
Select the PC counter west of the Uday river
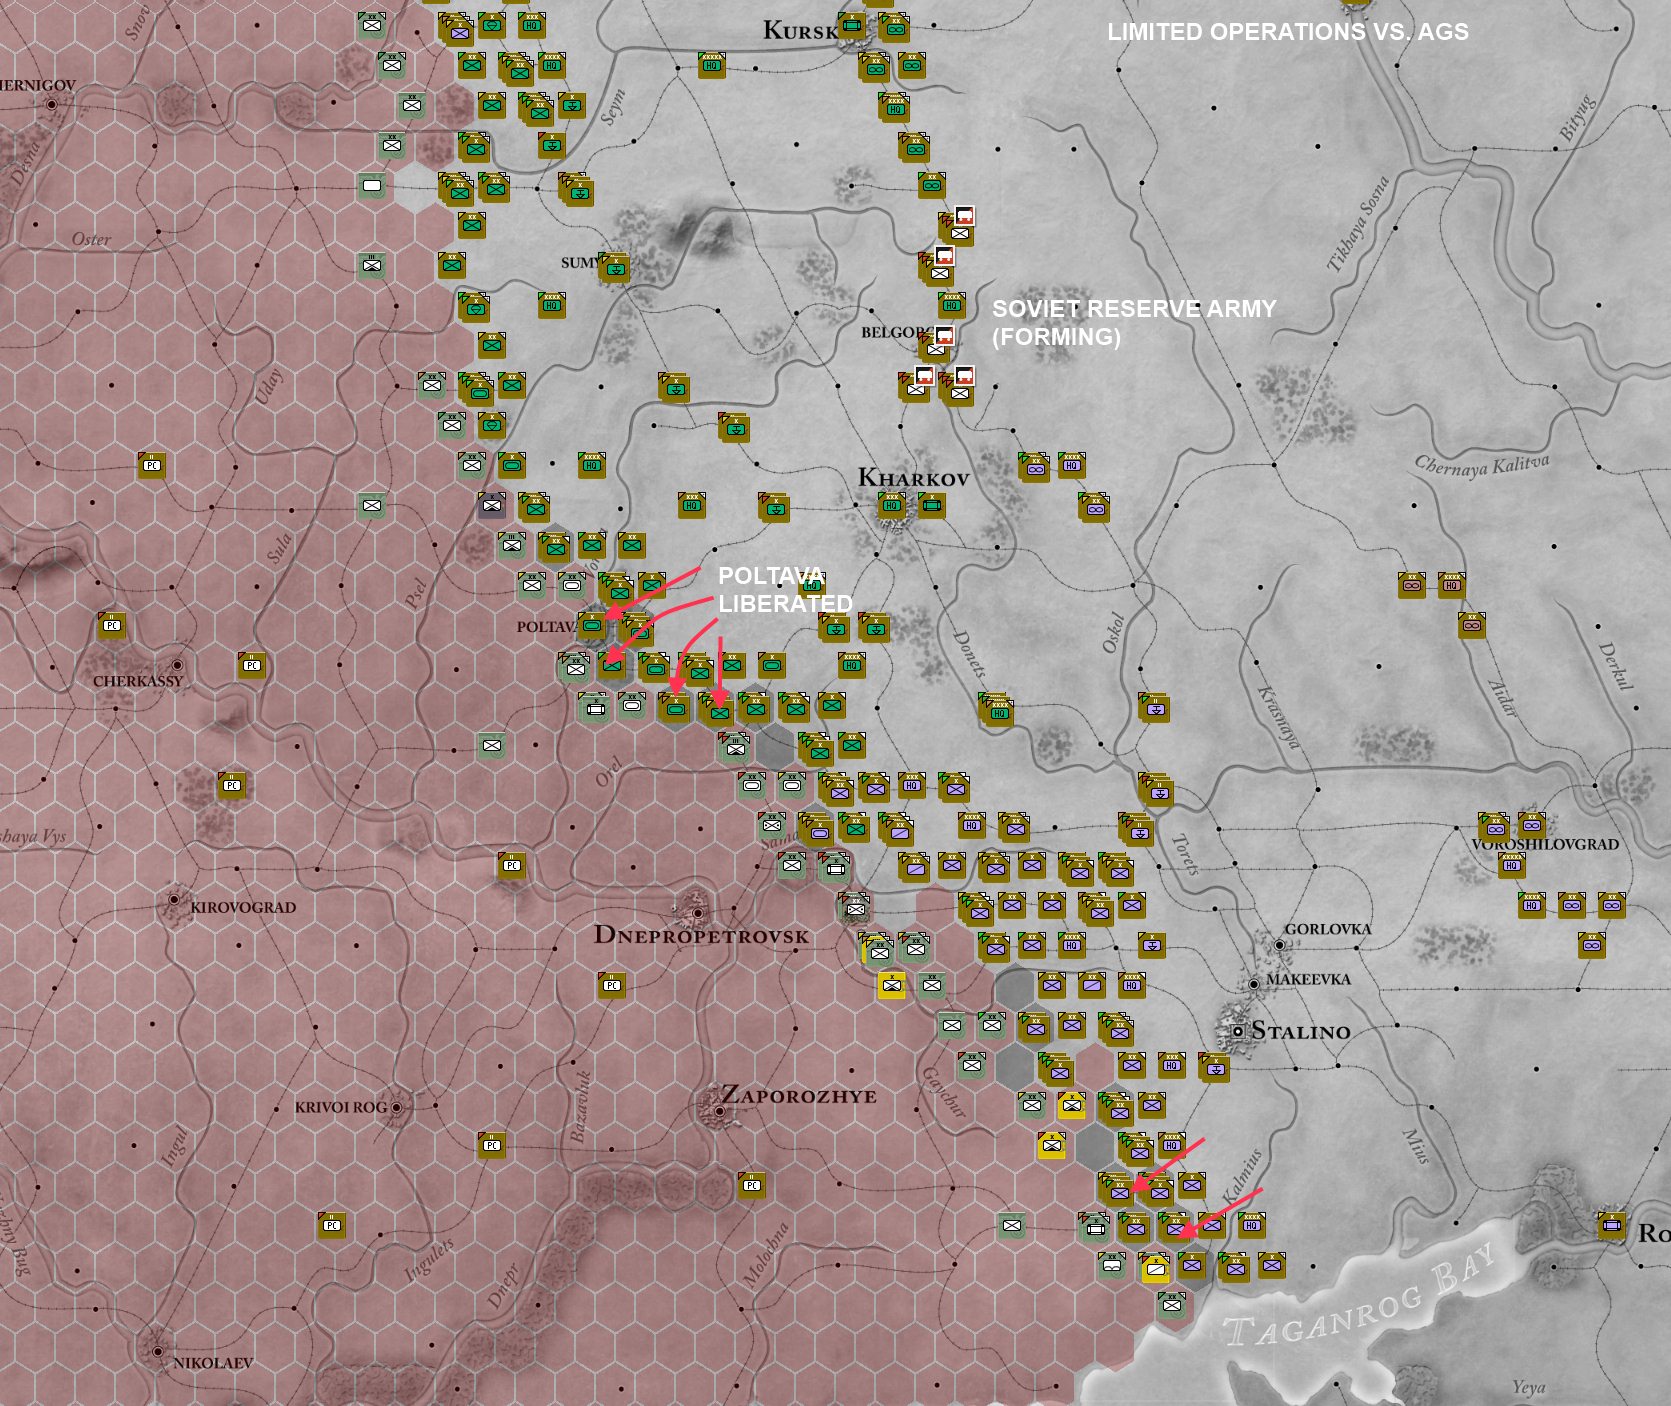click(x=151, y=465)
